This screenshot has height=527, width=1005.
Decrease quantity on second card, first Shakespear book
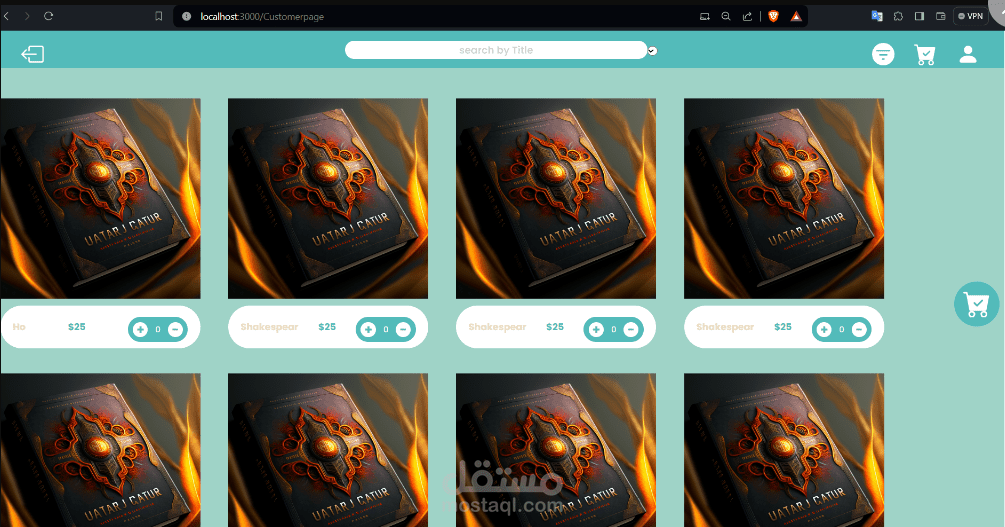(403, 330)
